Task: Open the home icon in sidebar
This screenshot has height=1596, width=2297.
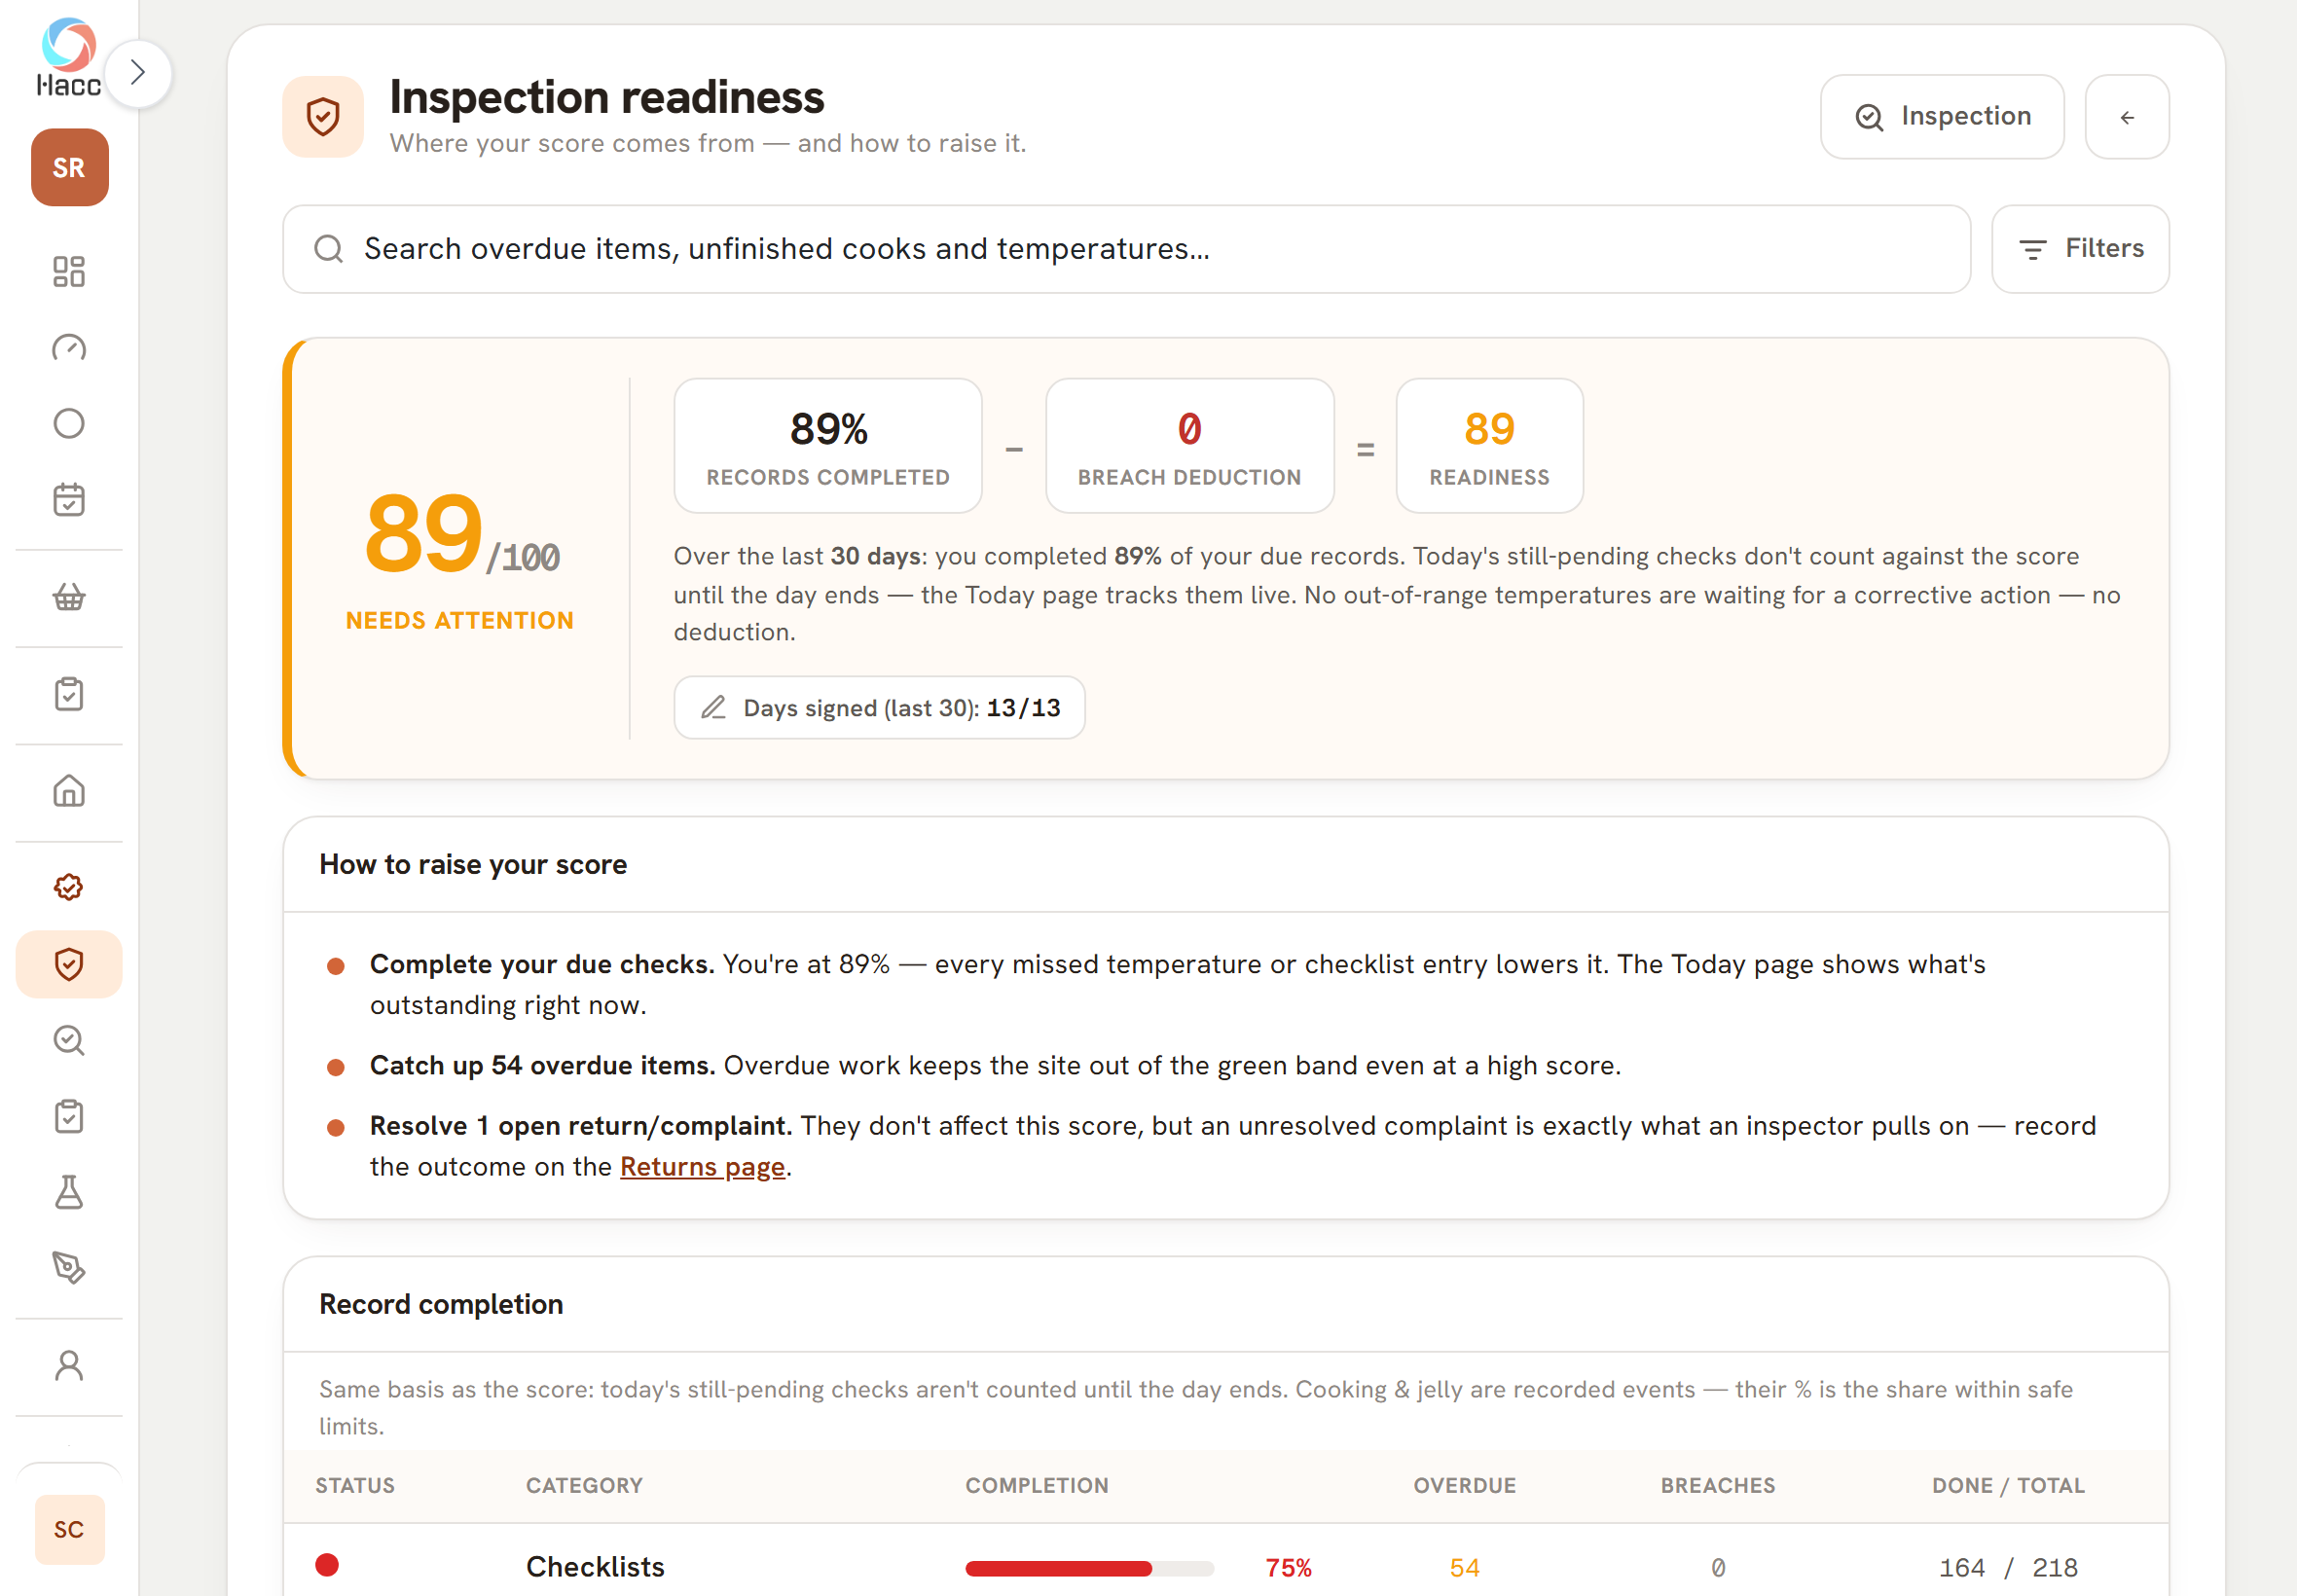Action: tap(69, 791)
